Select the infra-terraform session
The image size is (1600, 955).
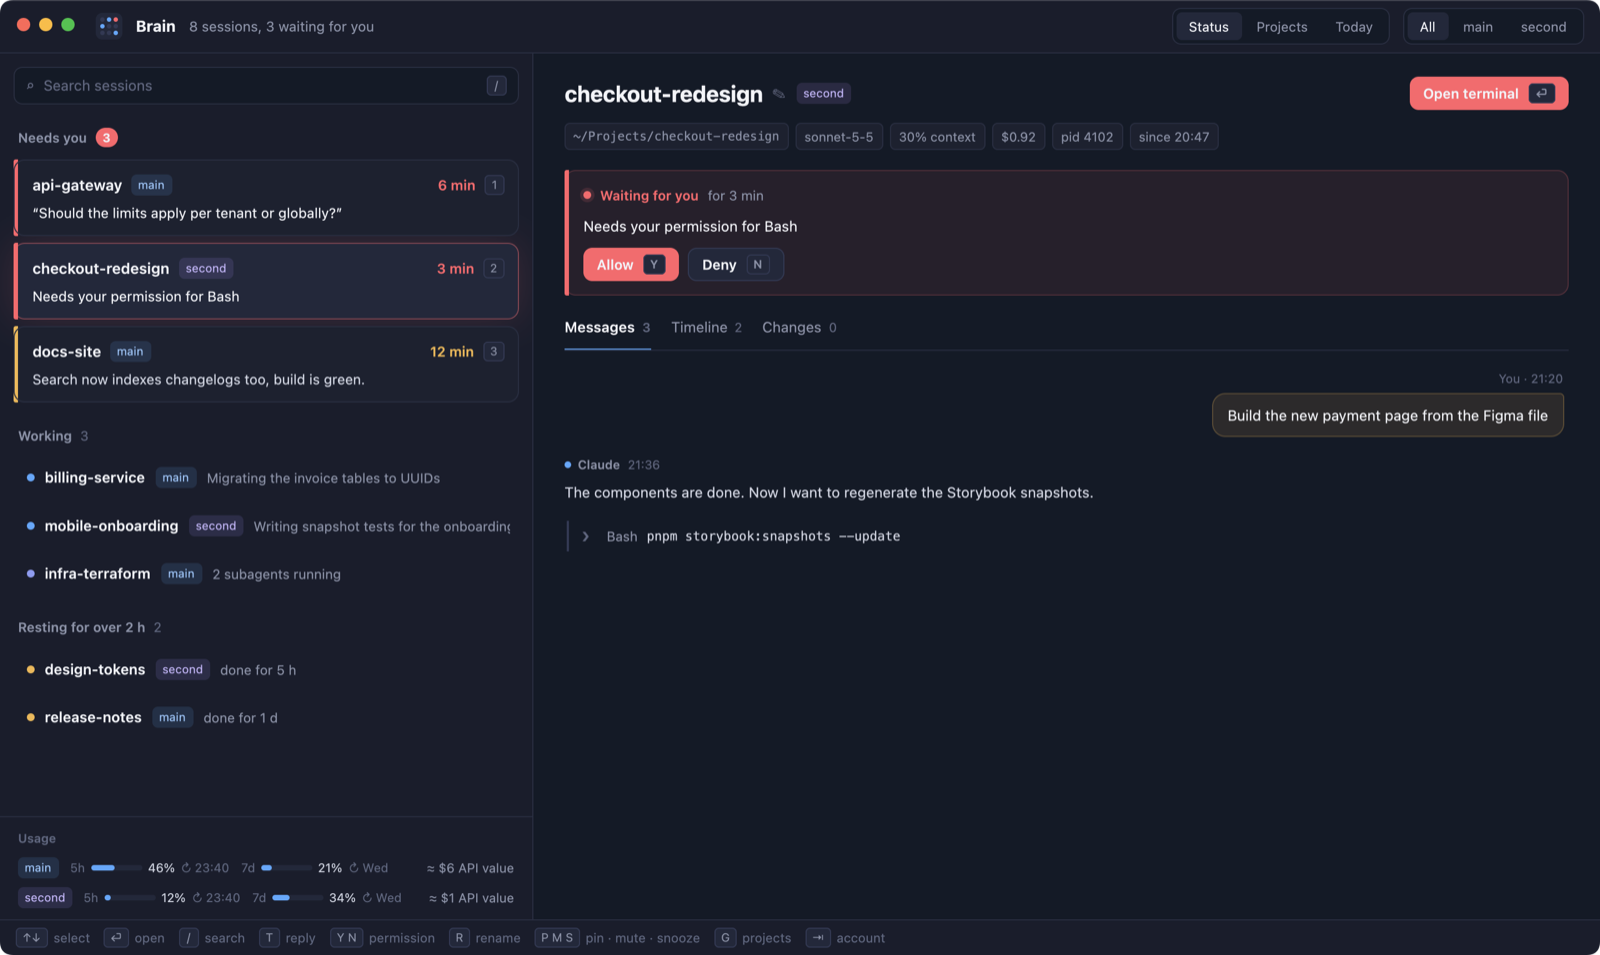[x=266, y=574]
